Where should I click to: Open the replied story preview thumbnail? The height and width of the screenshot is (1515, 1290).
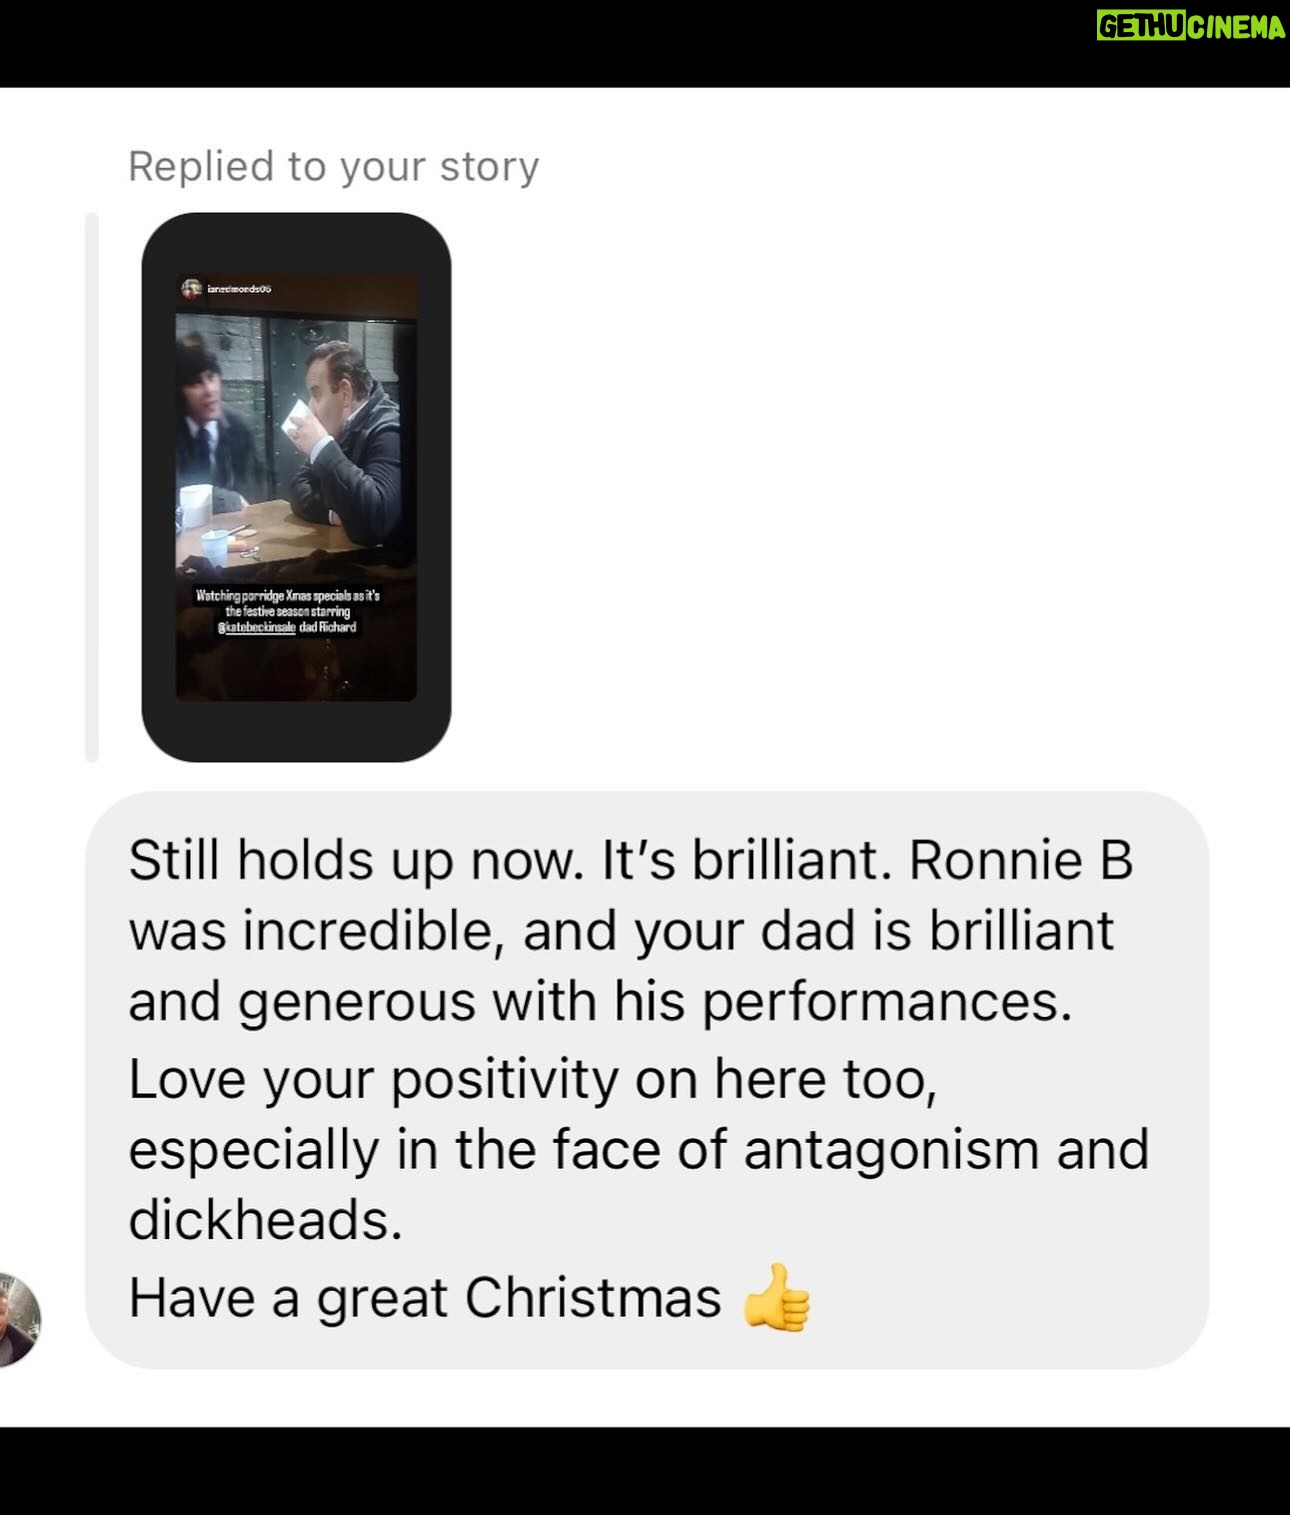click(x=296, y=487)
